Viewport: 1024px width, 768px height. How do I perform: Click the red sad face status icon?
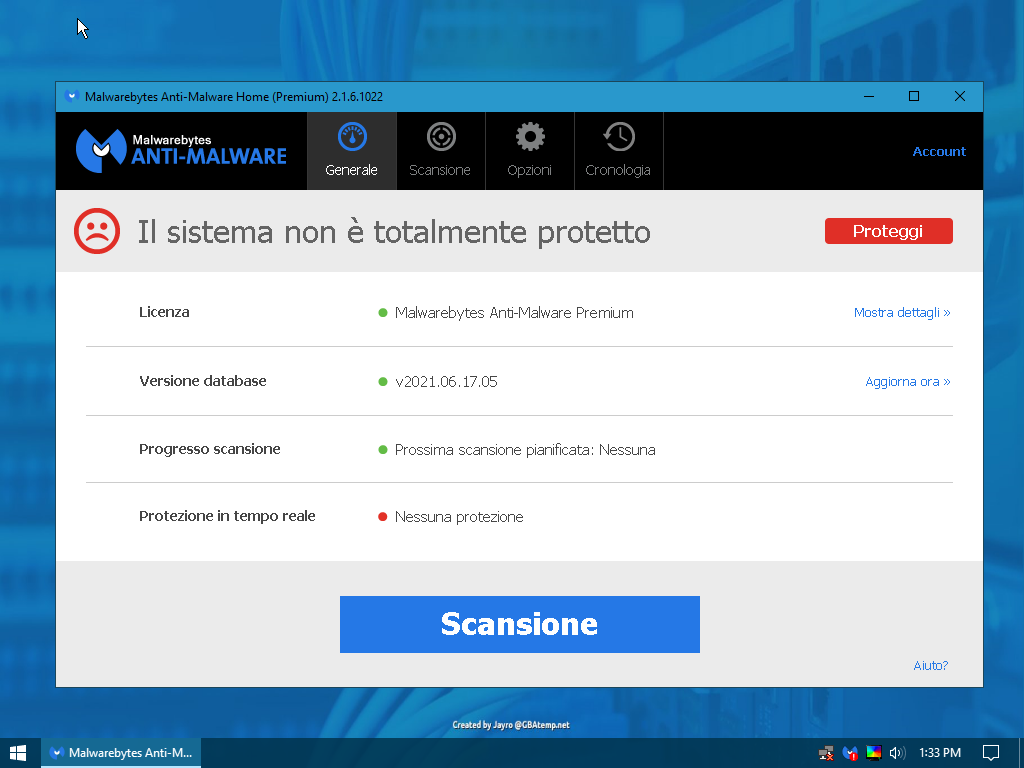tap(97, 231)
